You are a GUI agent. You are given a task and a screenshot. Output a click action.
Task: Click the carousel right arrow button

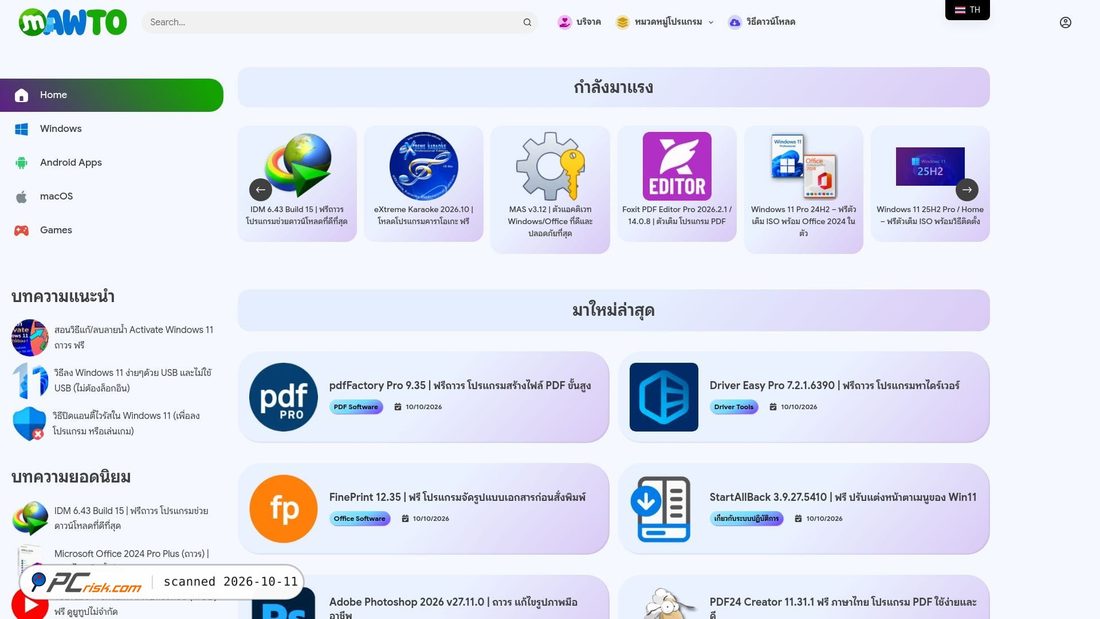(x=967, y=189)
